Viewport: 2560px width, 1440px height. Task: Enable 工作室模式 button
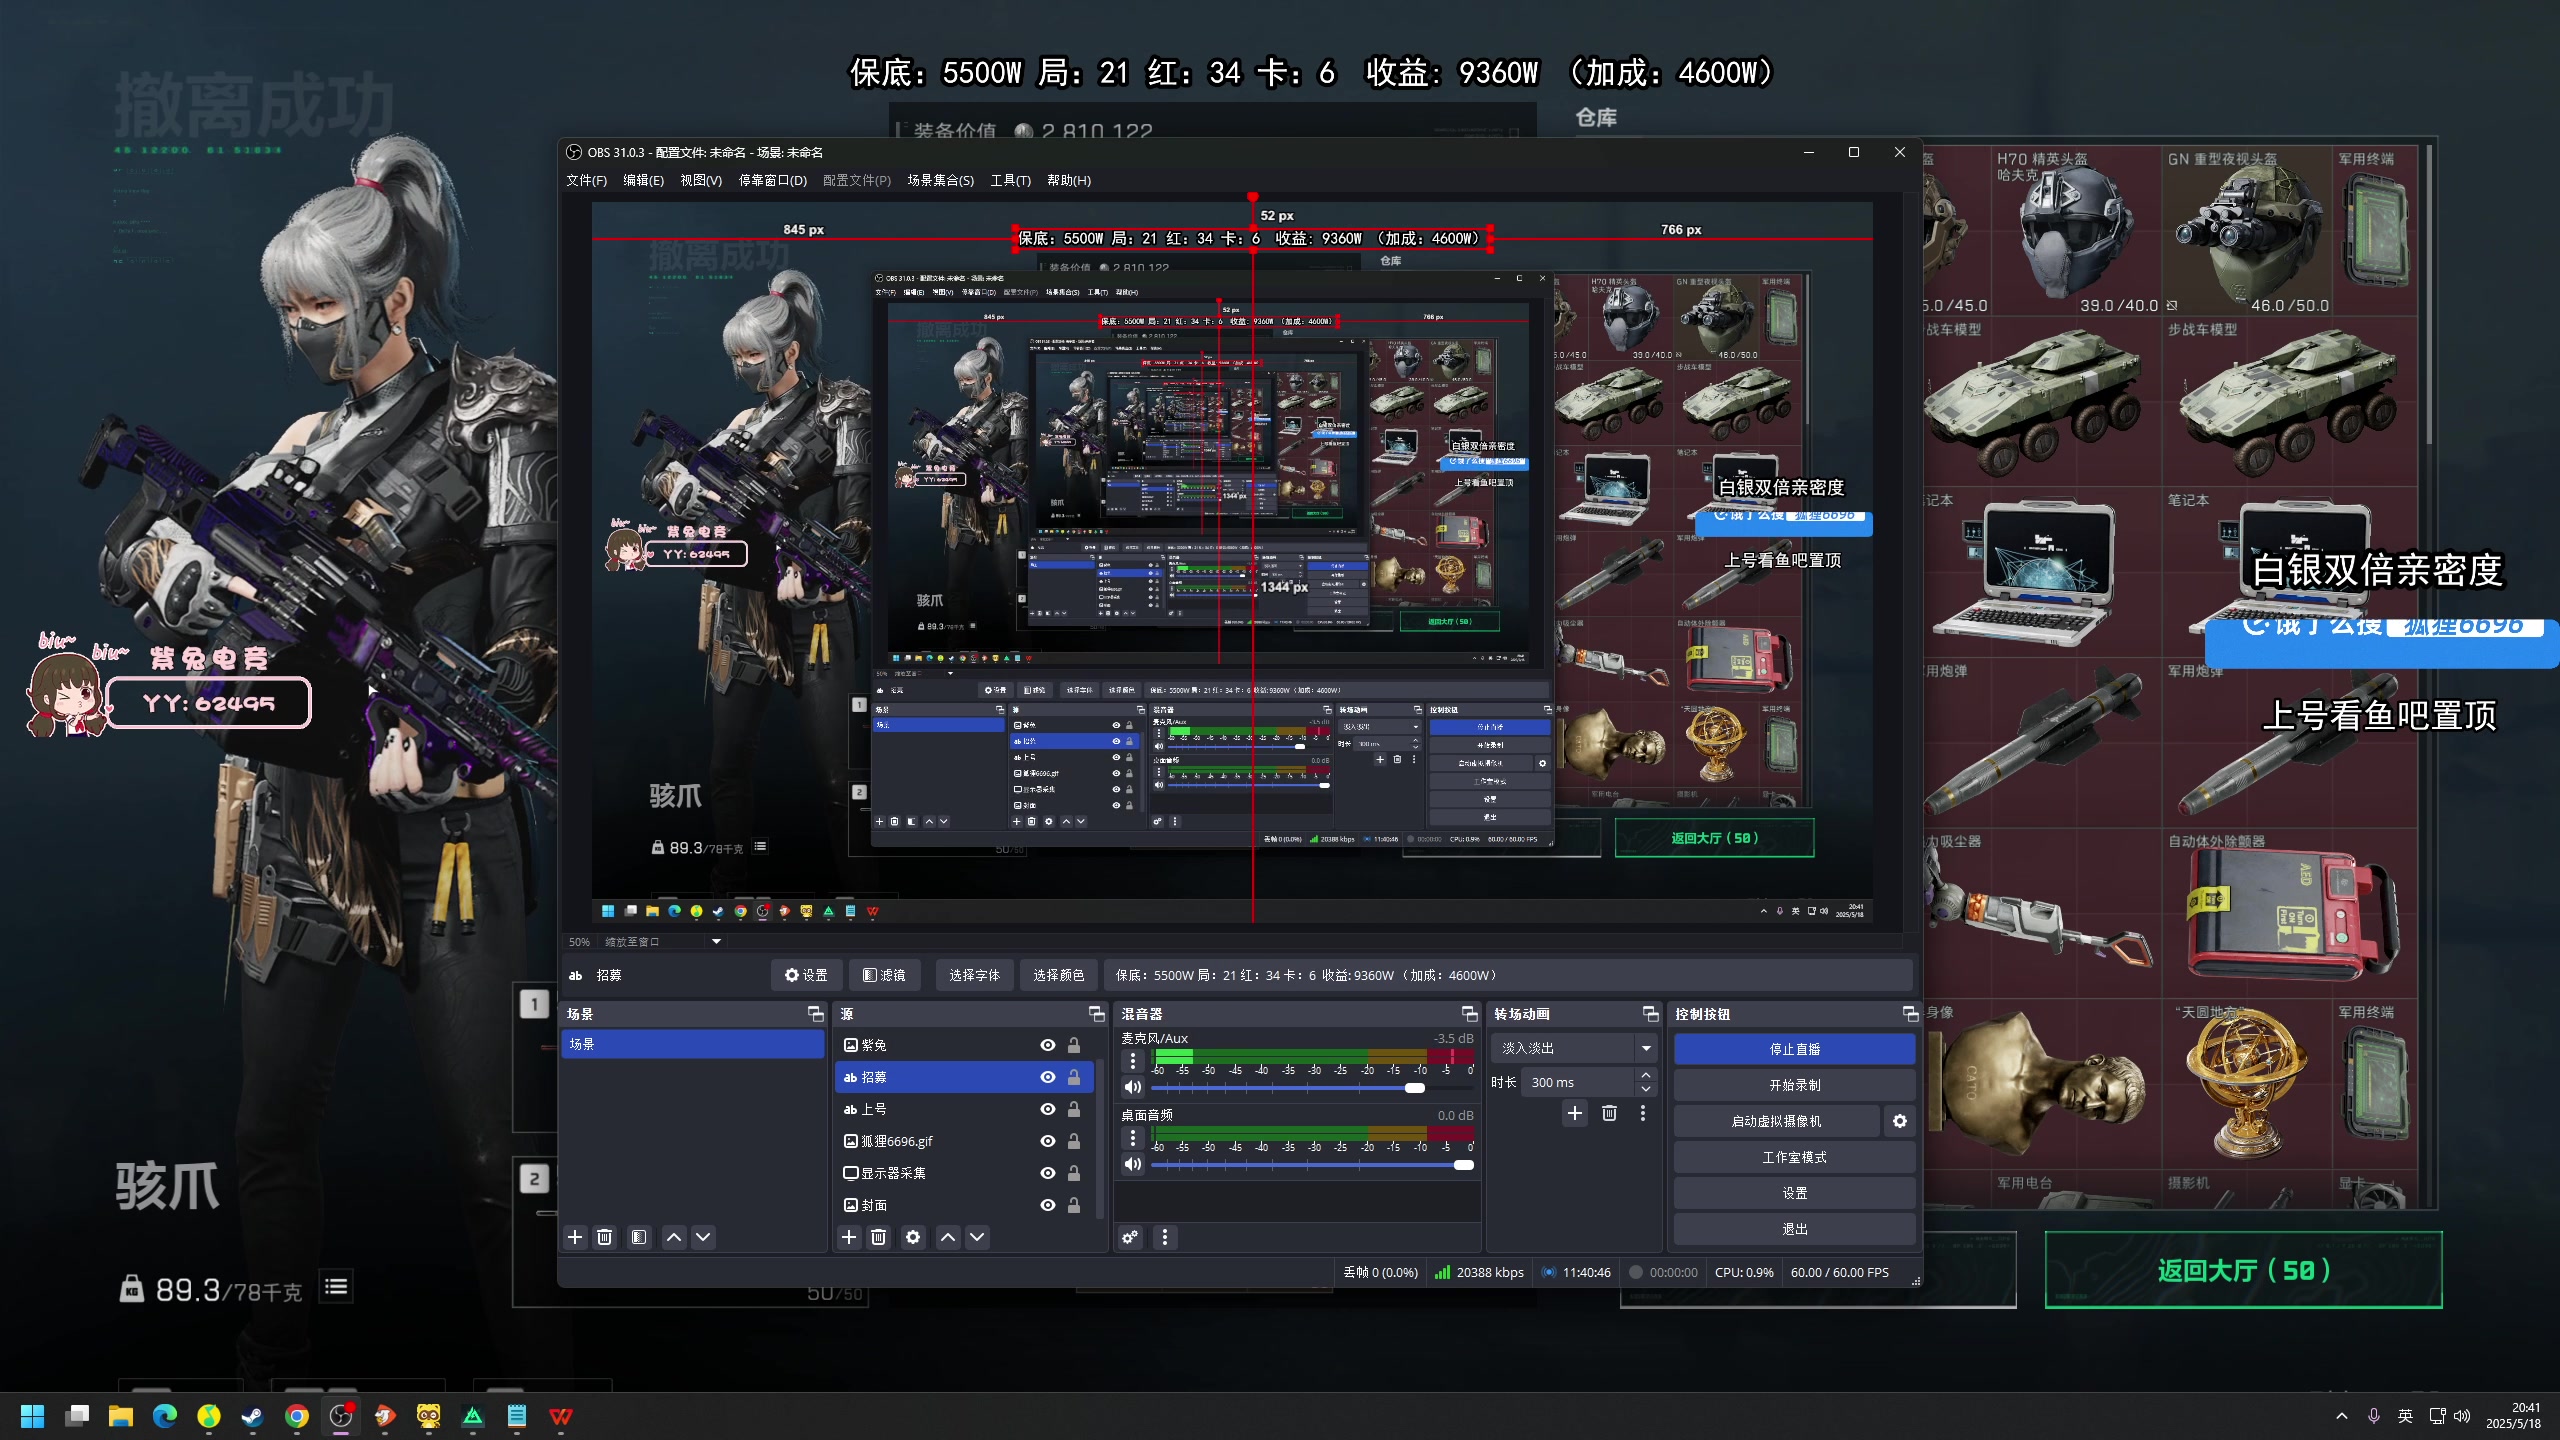(1795, 1157)
